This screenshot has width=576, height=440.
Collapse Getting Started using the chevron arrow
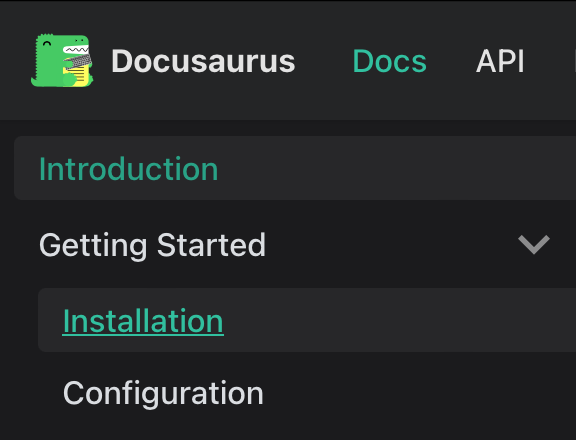click(x=534, y=245)
